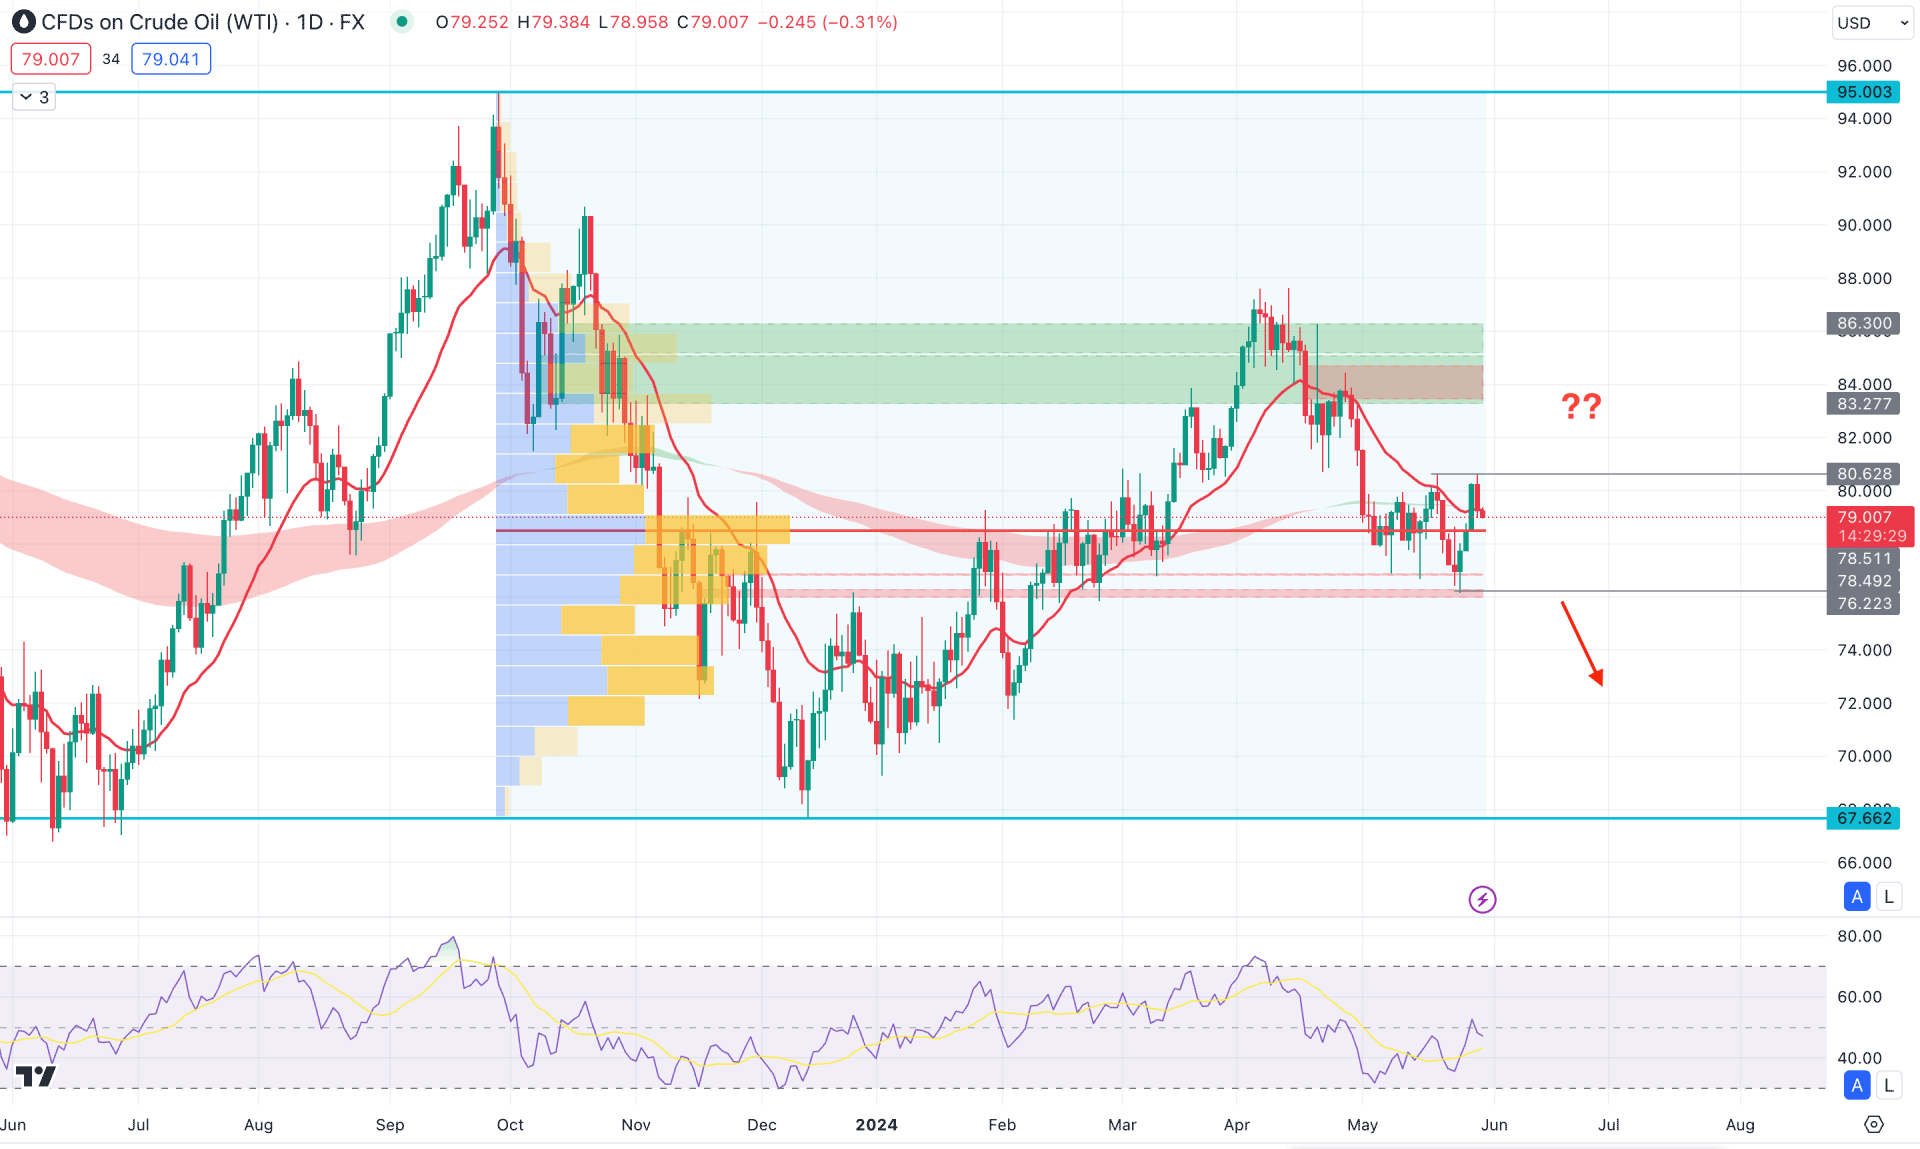1920x1149 pixels.
Task: Click the purple lightning events icon
Action: click(x=1482, y=899)
